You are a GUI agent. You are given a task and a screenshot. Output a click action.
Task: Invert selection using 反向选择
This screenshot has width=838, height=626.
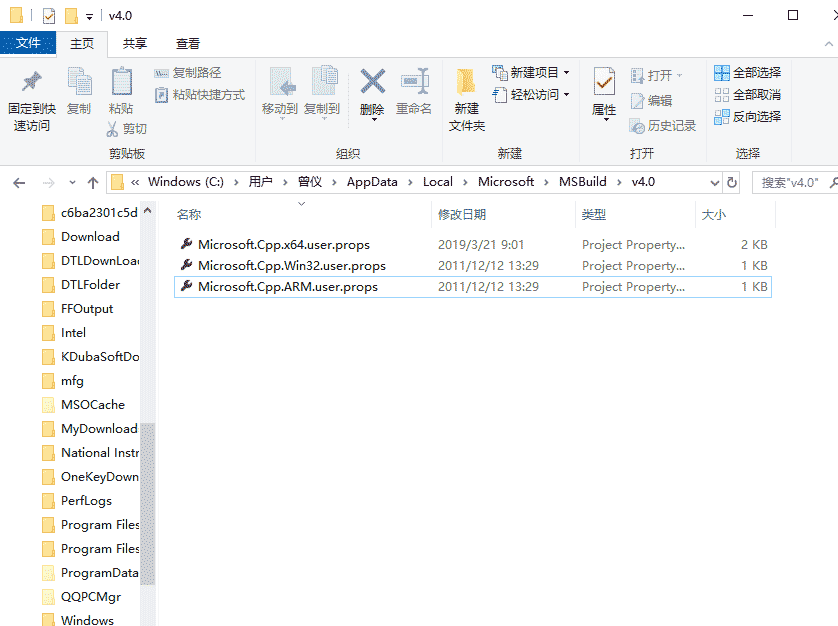point(747,116)
